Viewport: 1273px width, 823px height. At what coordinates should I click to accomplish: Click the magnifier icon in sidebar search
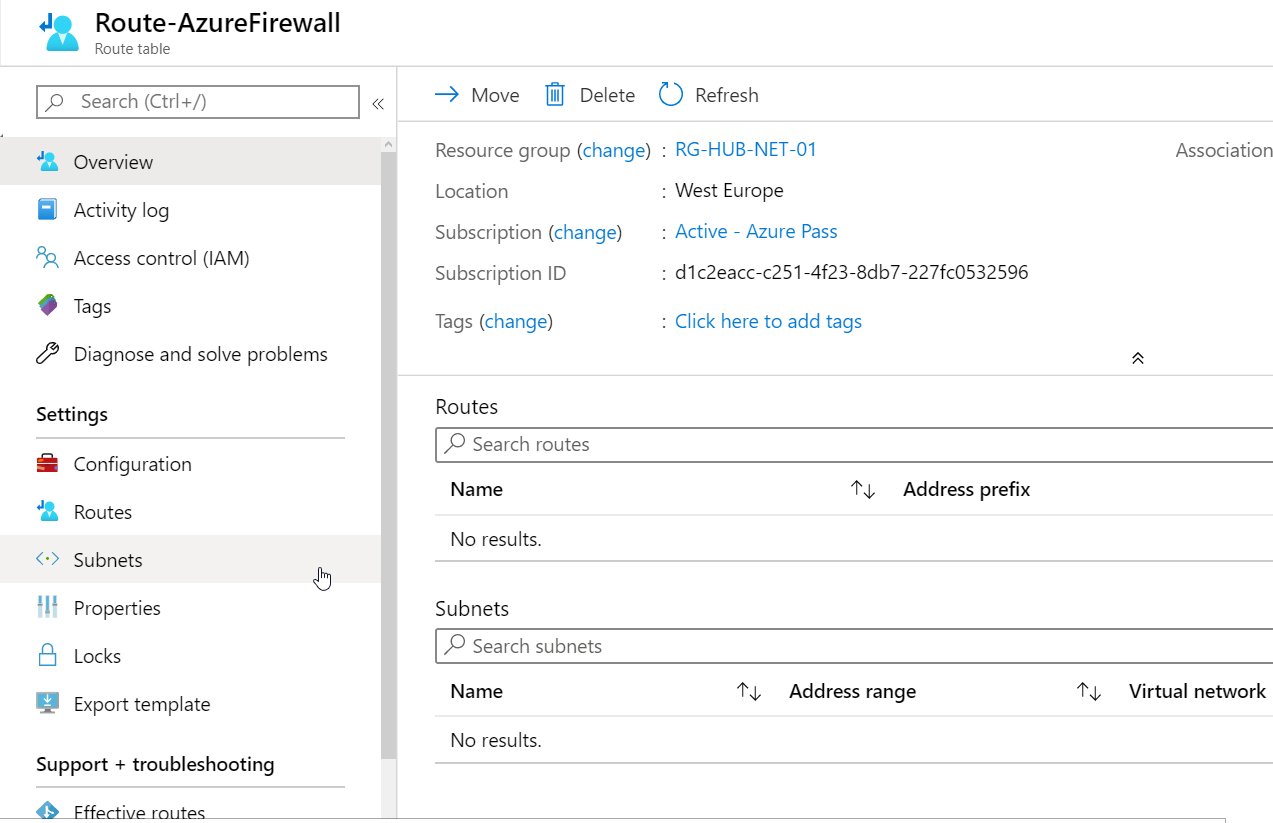[56, 101]
